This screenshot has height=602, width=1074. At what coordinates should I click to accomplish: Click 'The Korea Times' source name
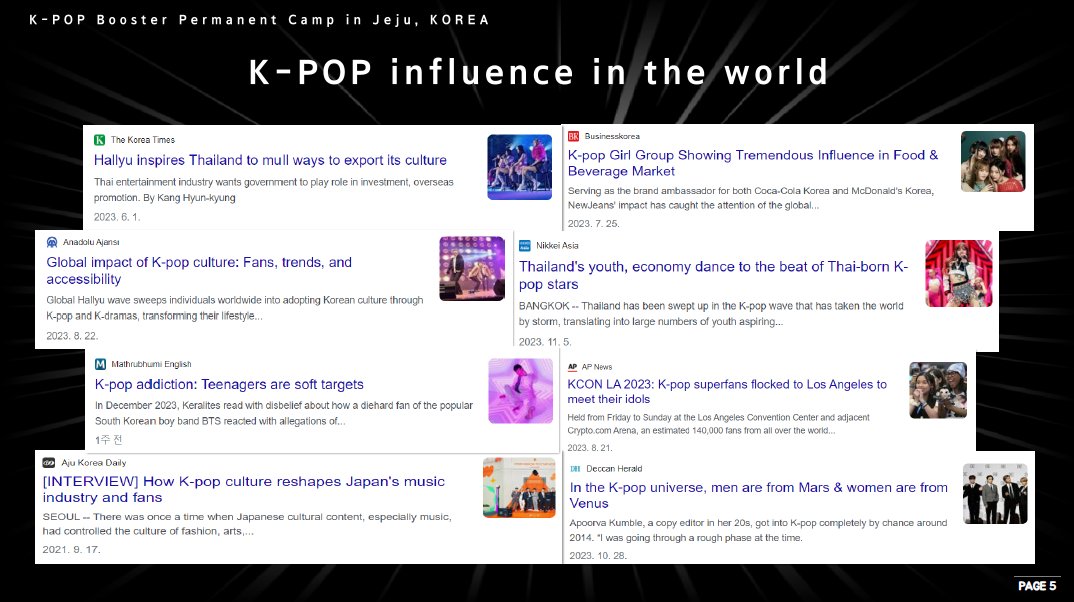(142, 140)
